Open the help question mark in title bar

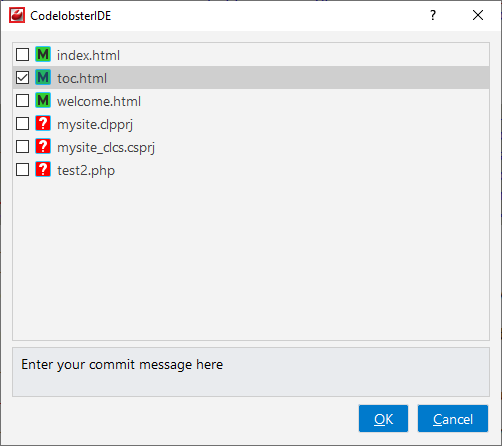pyautogui.click(x=433, y=15)
